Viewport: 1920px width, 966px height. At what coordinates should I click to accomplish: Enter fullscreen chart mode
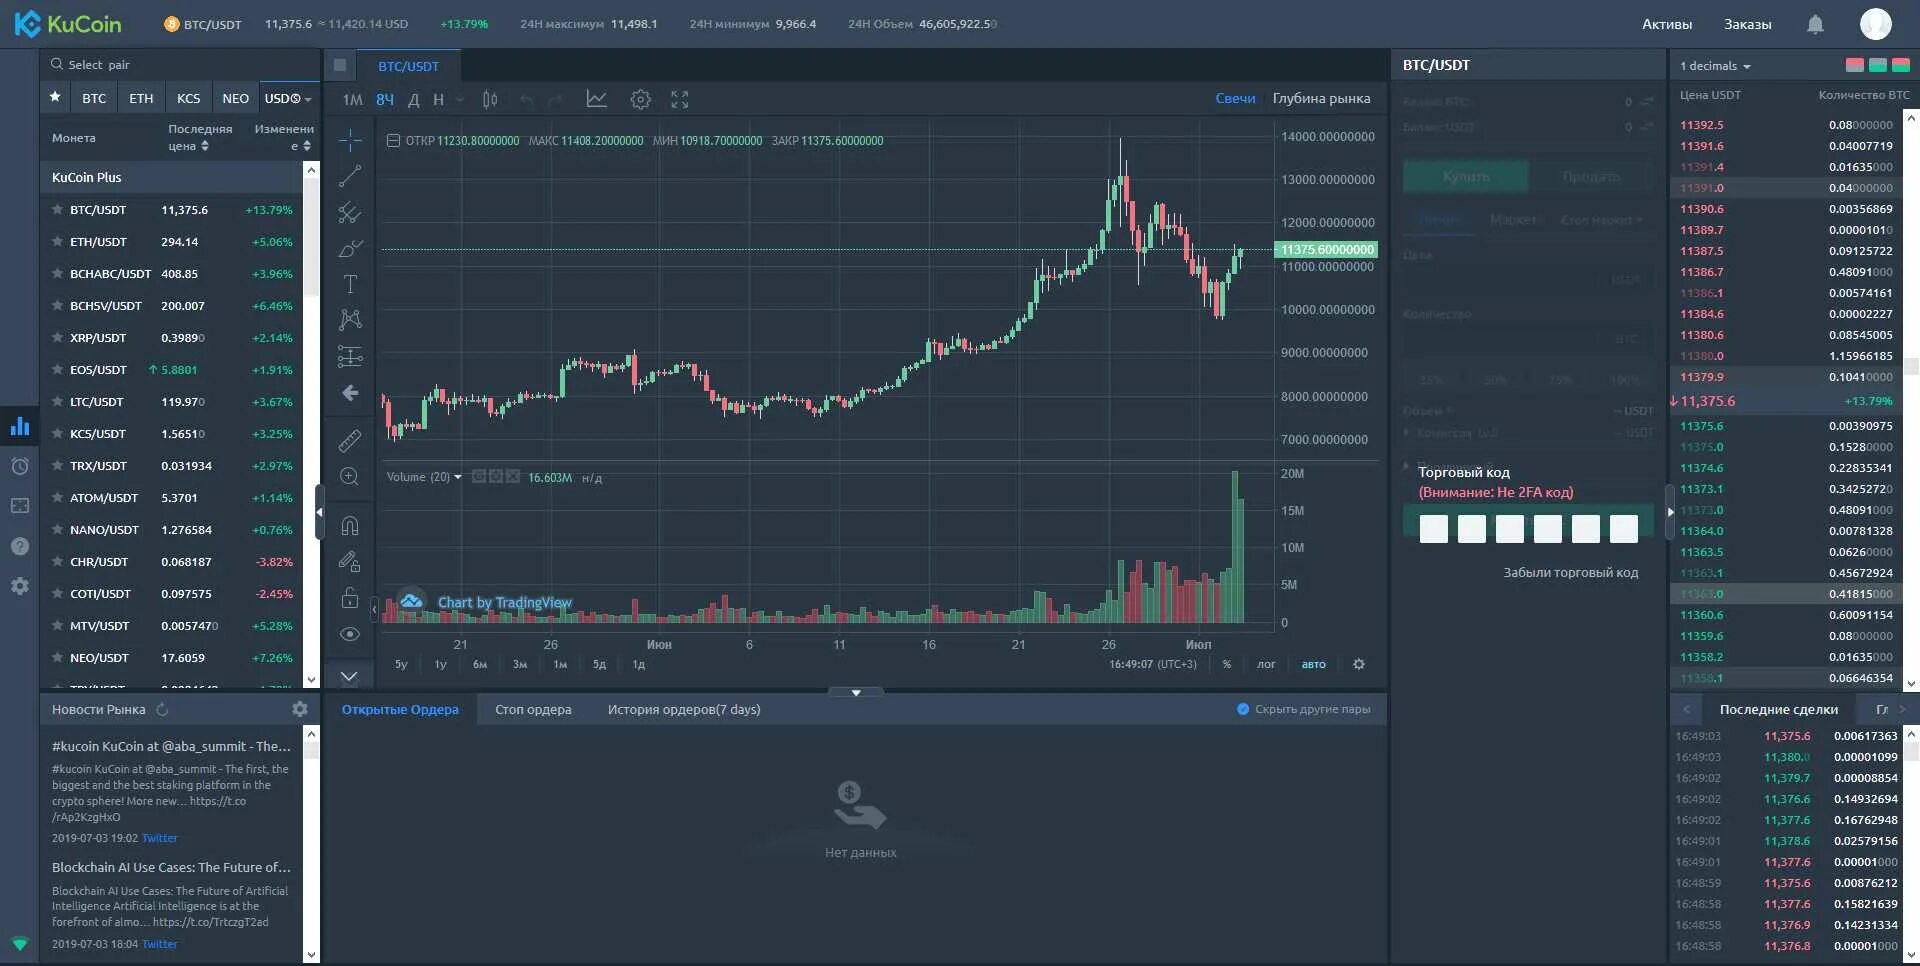pos(680,99)
